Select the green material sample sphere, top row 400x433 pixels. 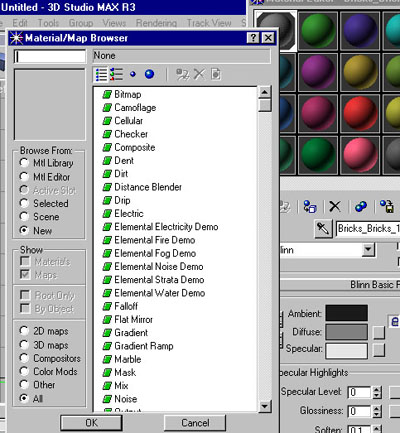tap(318, 30)
